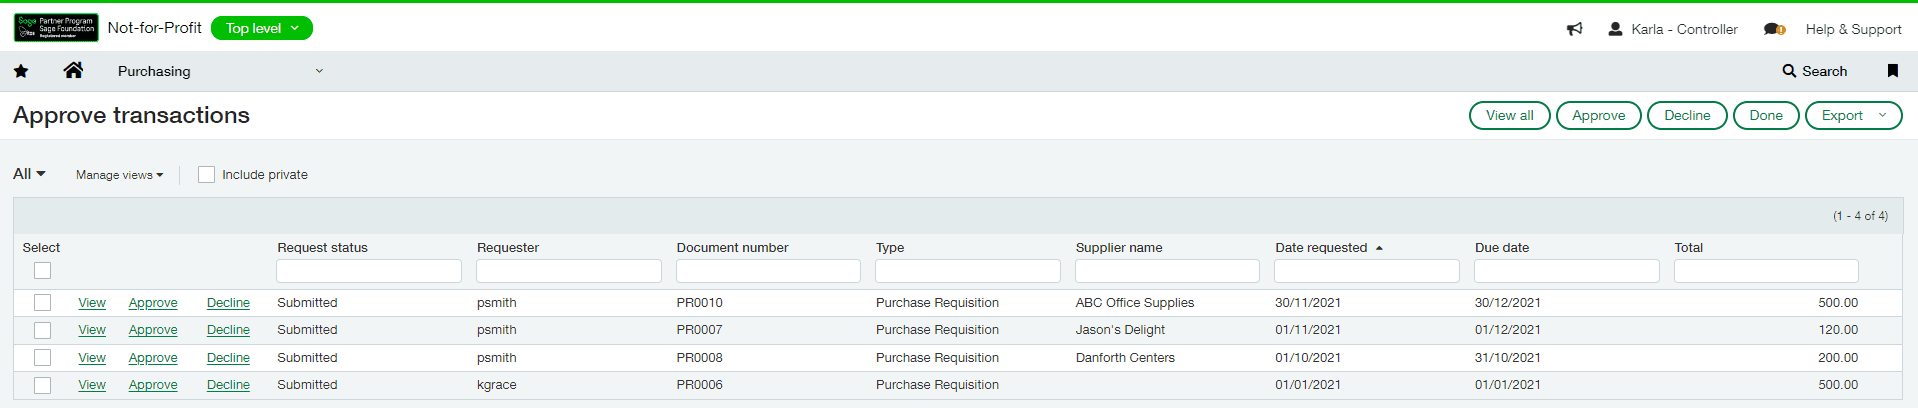Click the View all button
This screenshot has width=1918, height=408.
pyautogui.click(x=1509, y=116)
